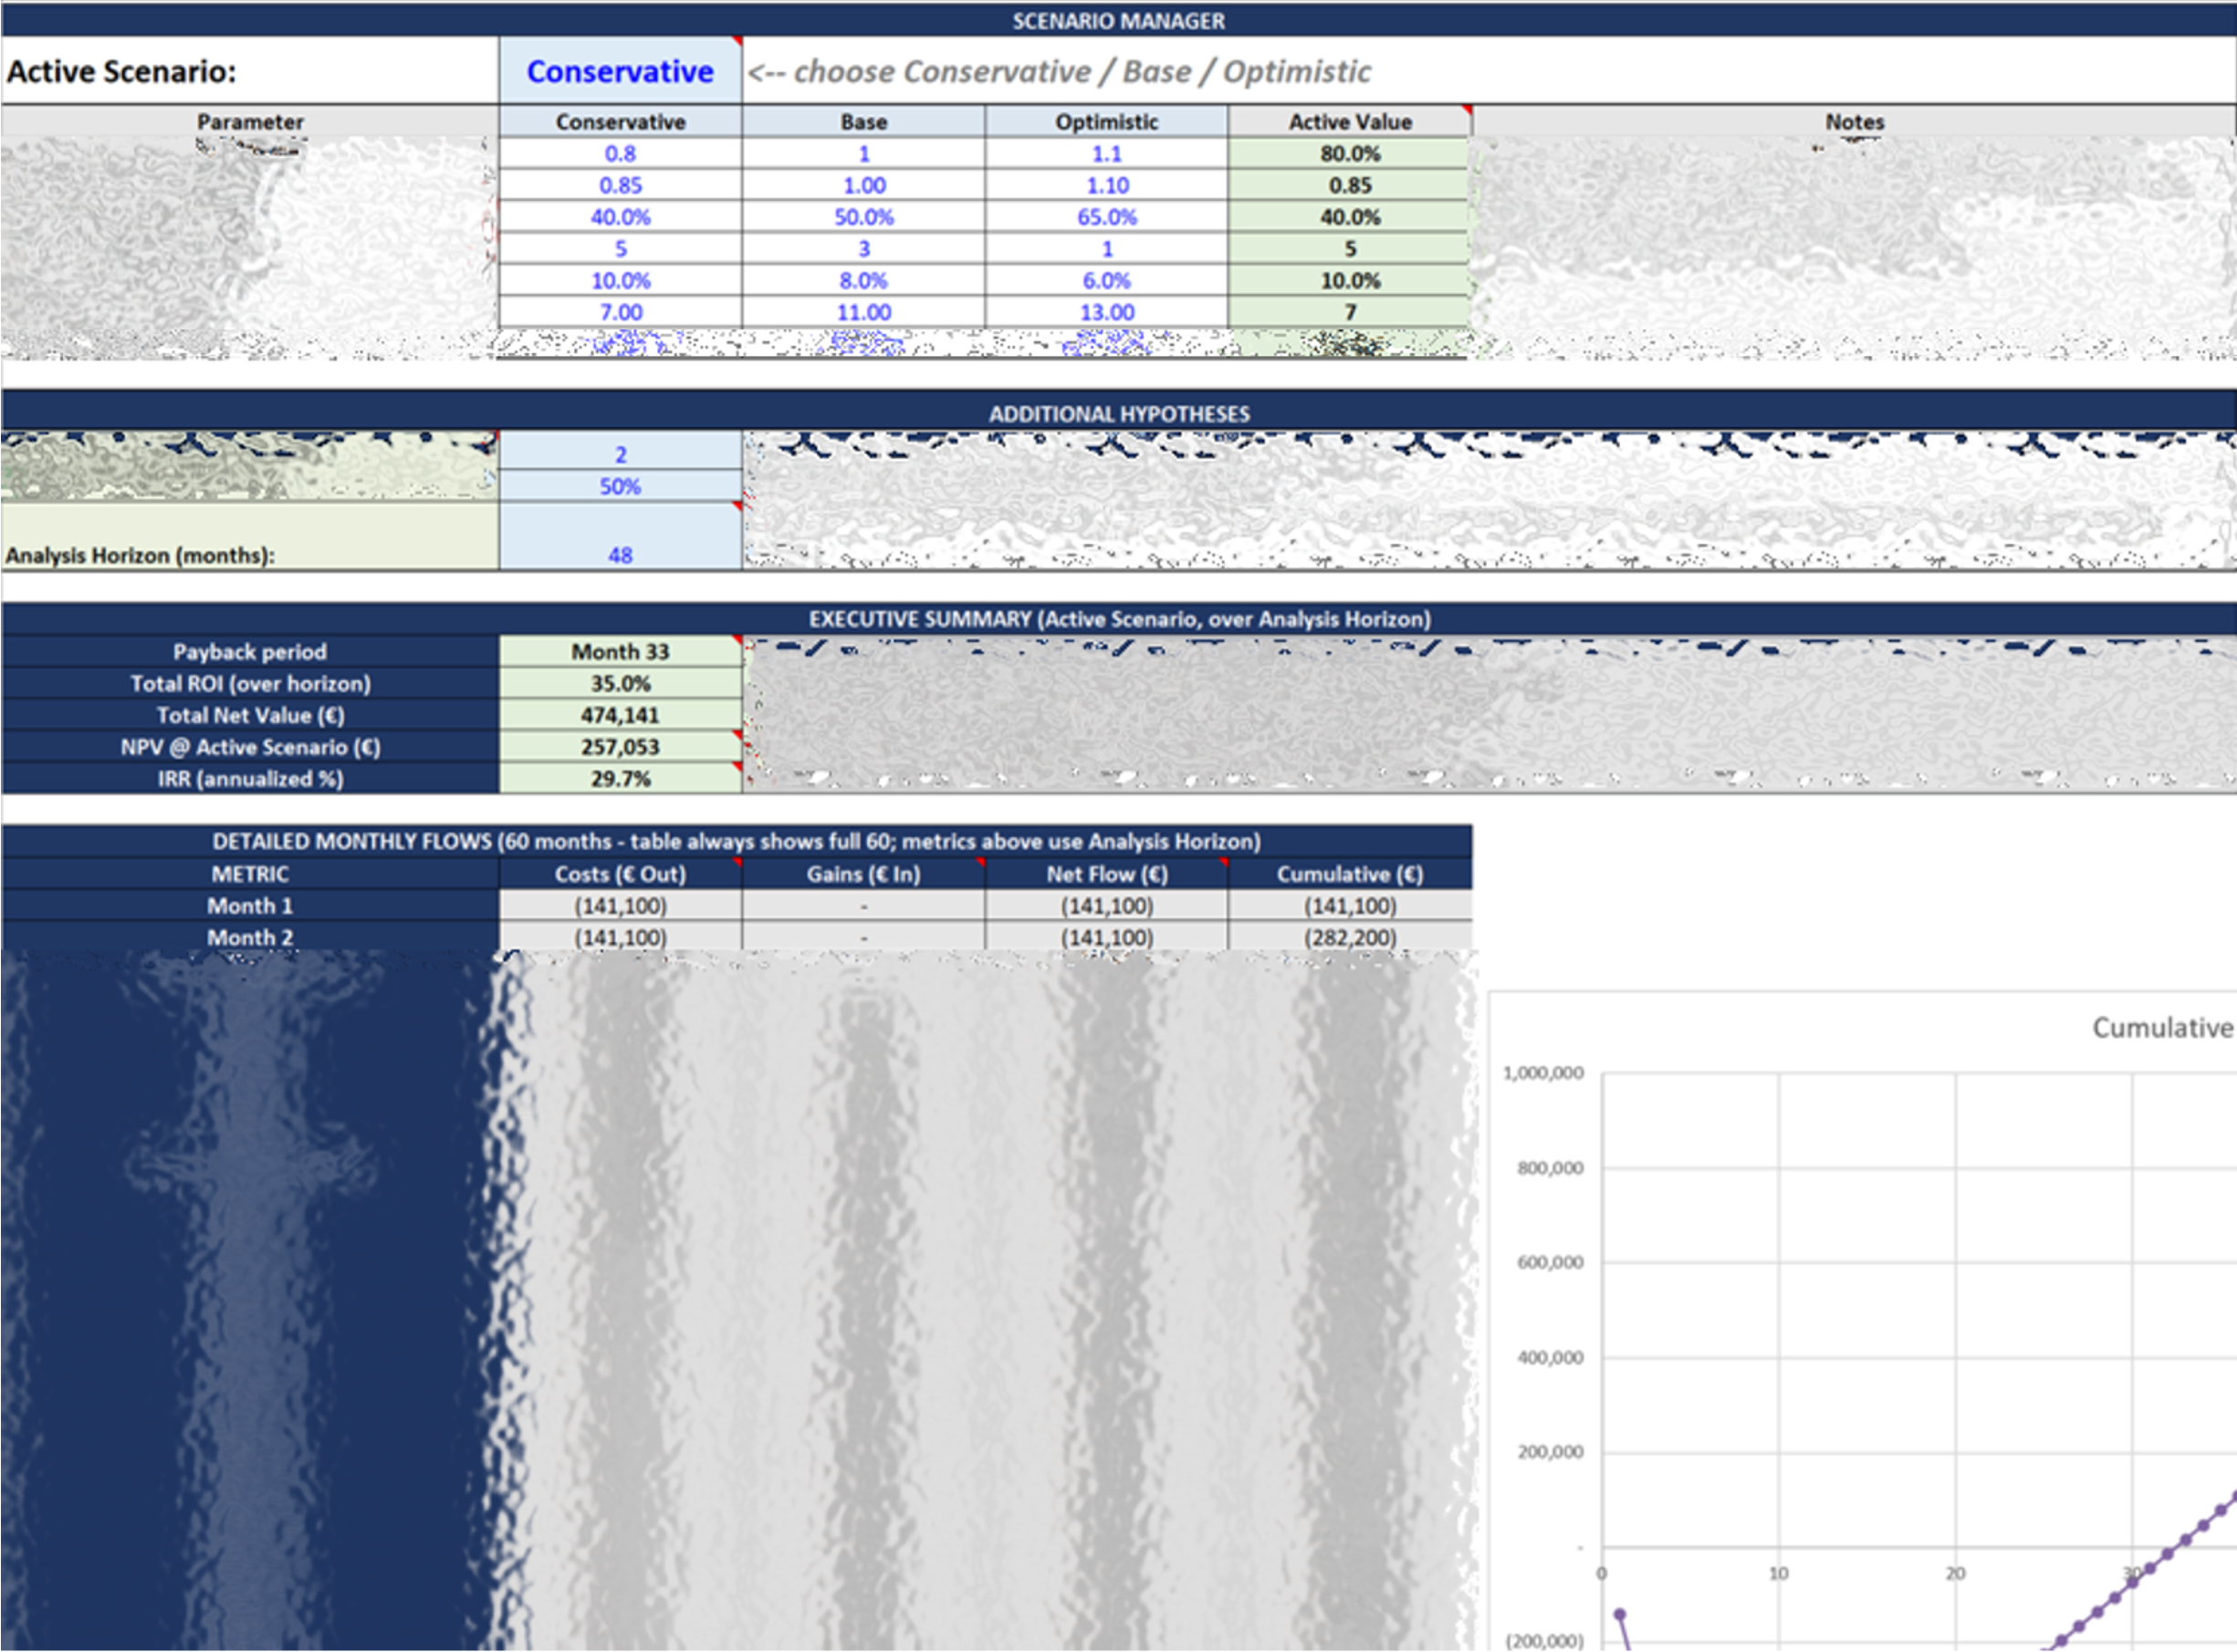The height and width of the screenshot is (1652, 2237).
Task: Click the 'Total Net Value (€)' label
Action: (250, 715)
